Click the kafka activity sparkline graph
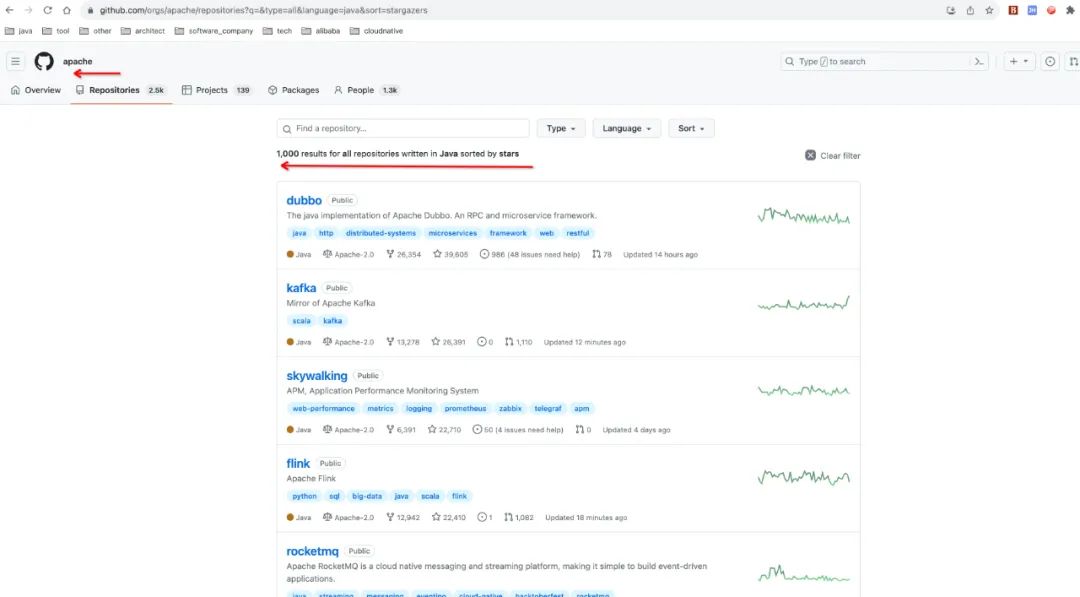1080x597 pixels. point(804,303)
